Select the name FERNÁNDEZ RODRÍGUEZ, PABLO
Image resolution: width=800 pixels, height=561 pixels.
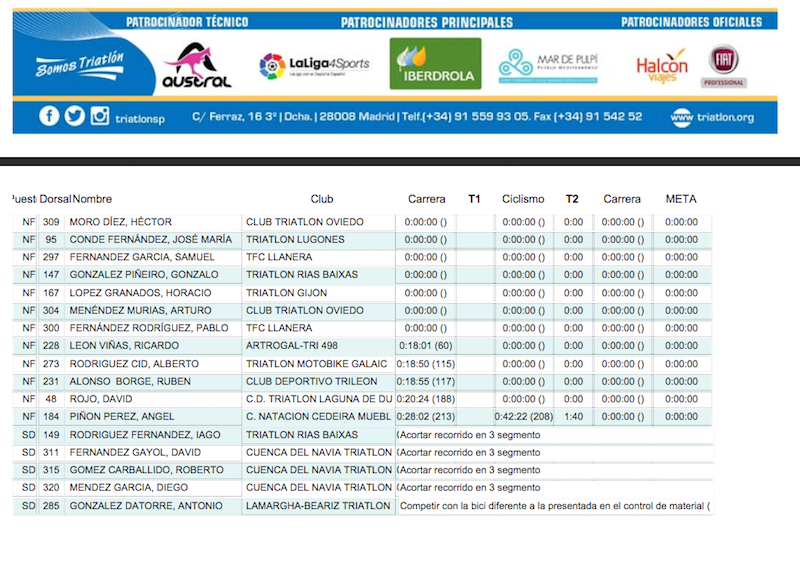pyautogui.click(x=149, y=328)
